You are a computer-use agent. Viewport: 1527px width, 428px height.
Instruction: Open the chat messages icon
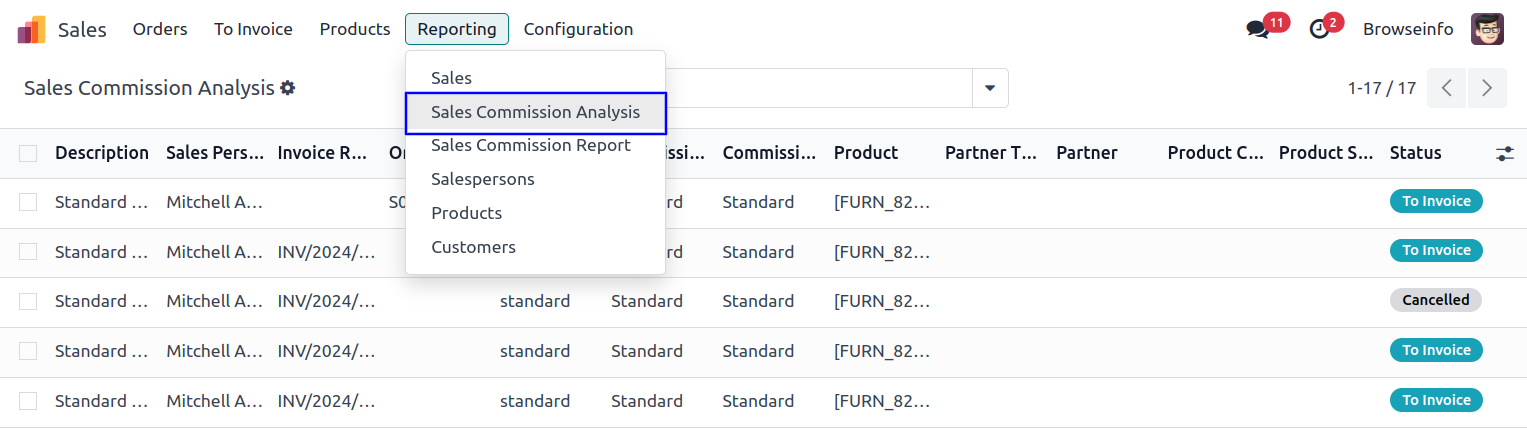pyautogui.click(x=1257, y=30)
